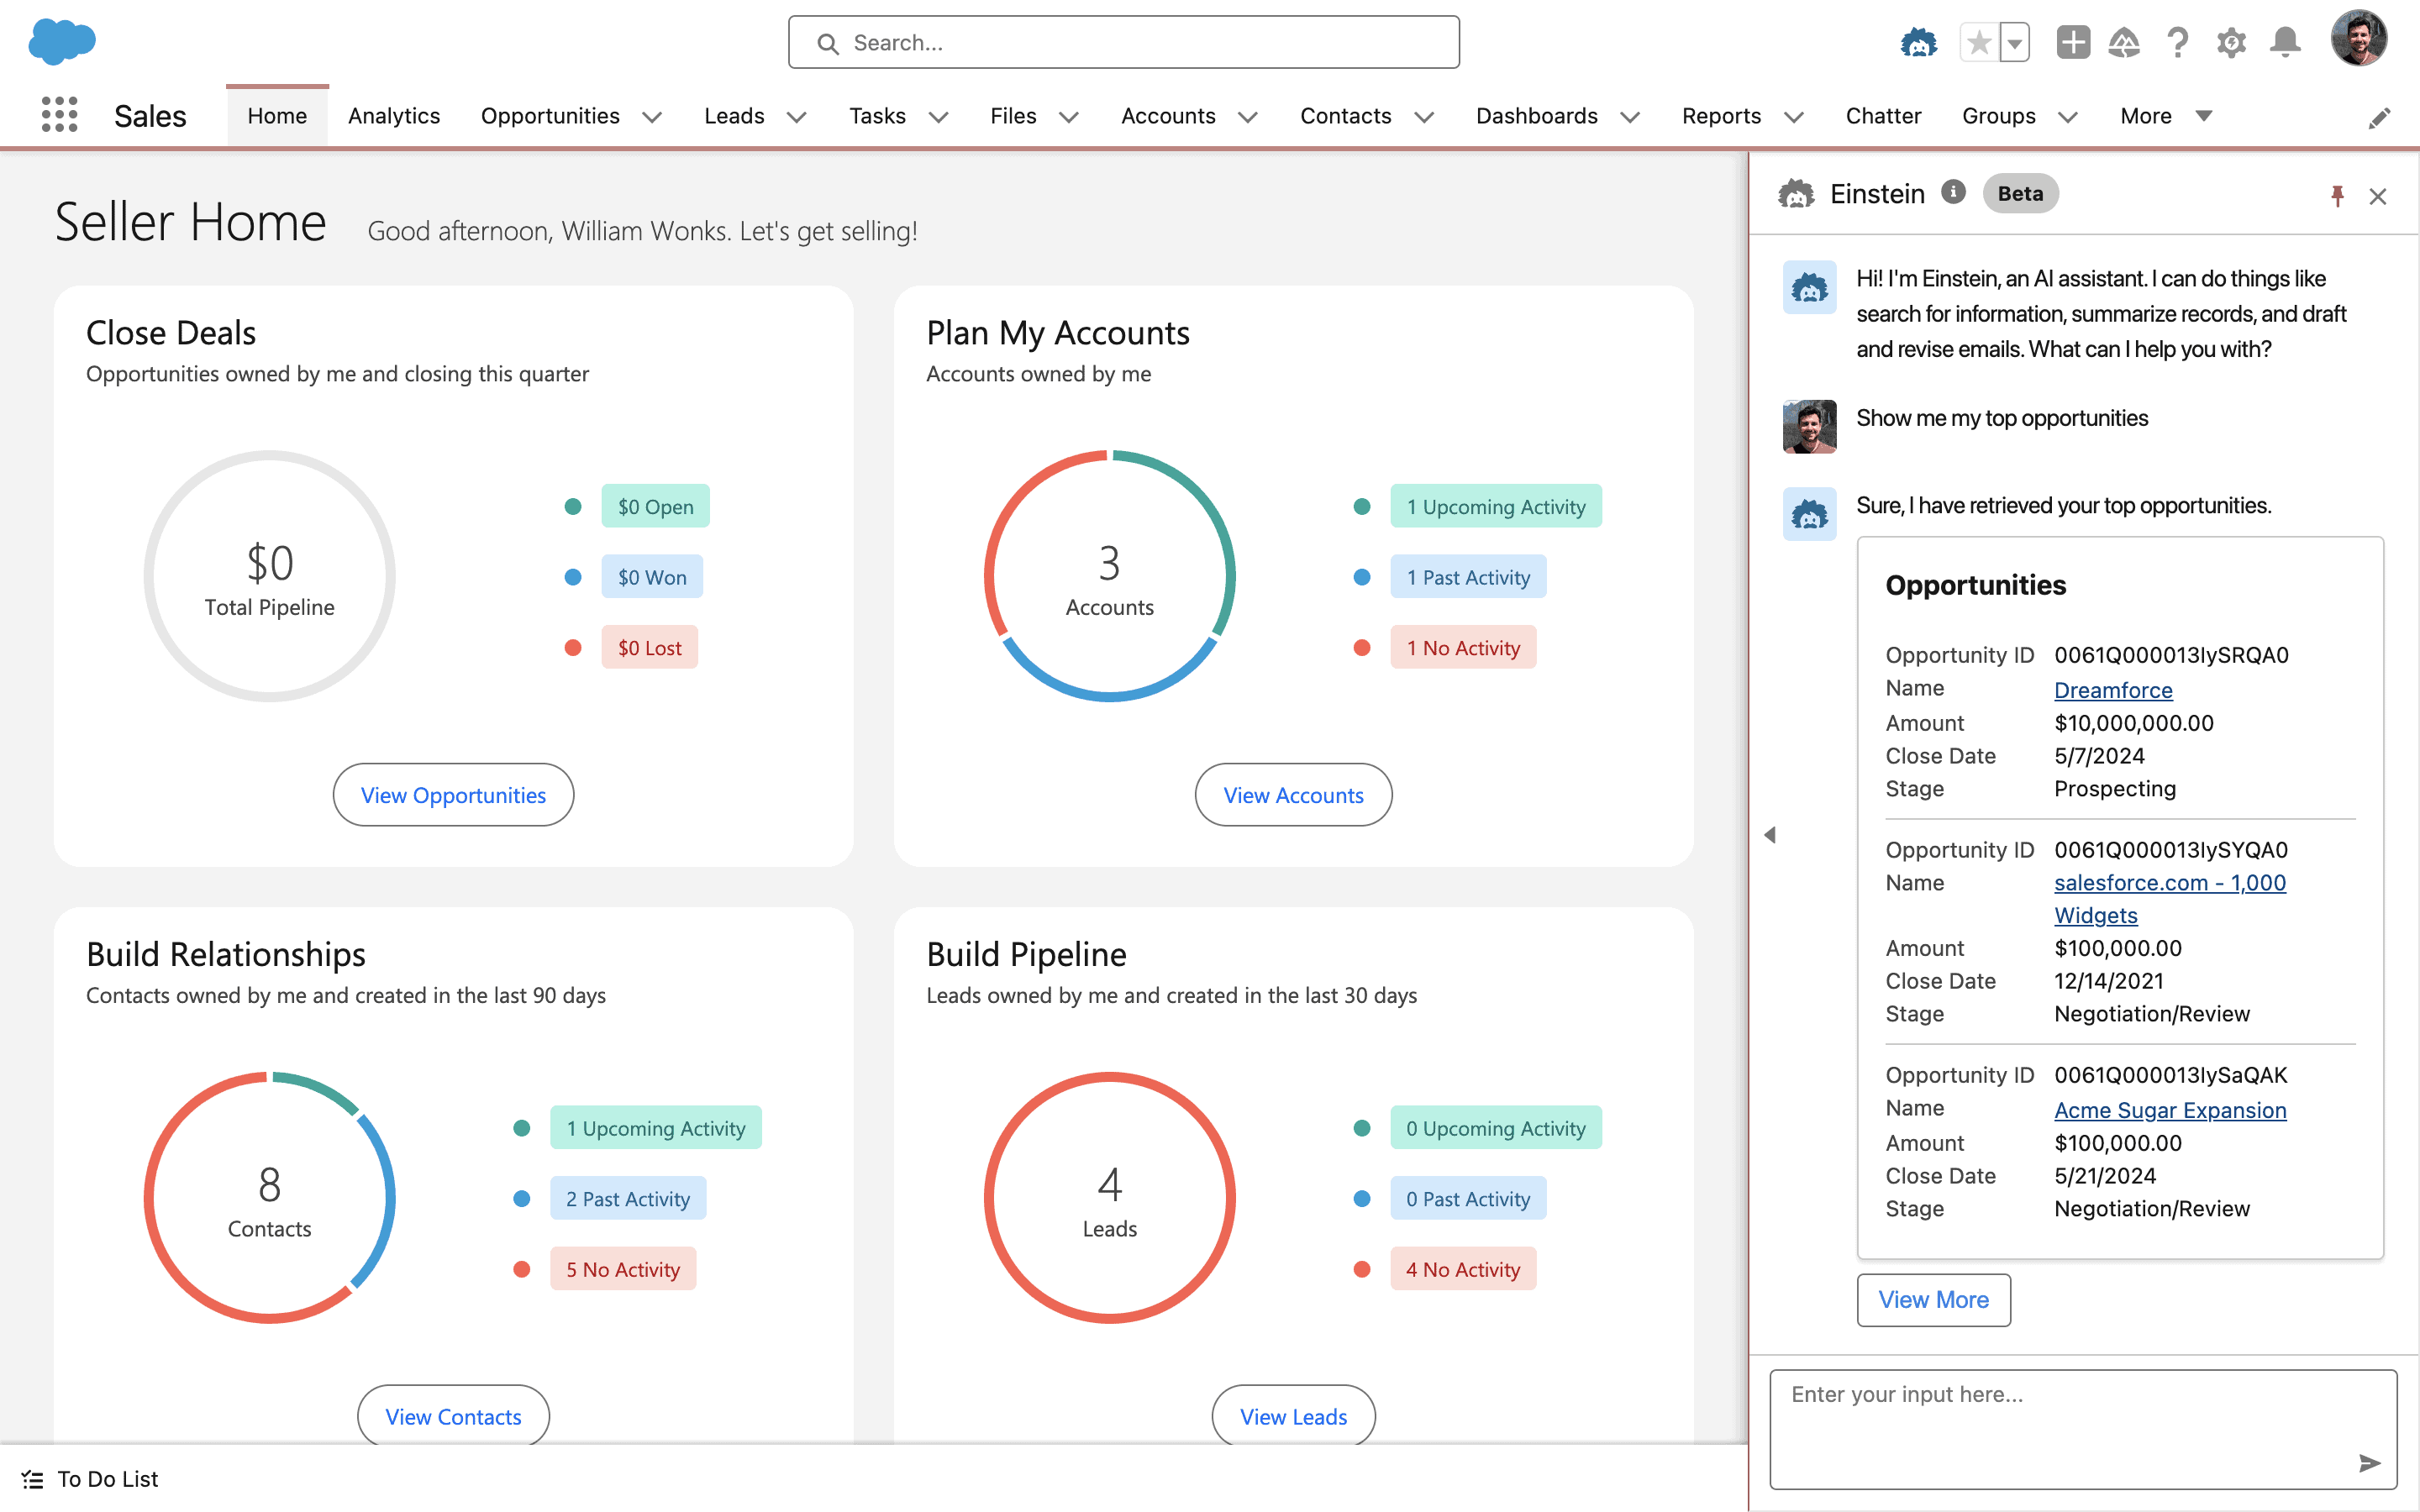Click the search magnifier icon
This screenshot has height=1512, width=2420.
tap(827, 43)
